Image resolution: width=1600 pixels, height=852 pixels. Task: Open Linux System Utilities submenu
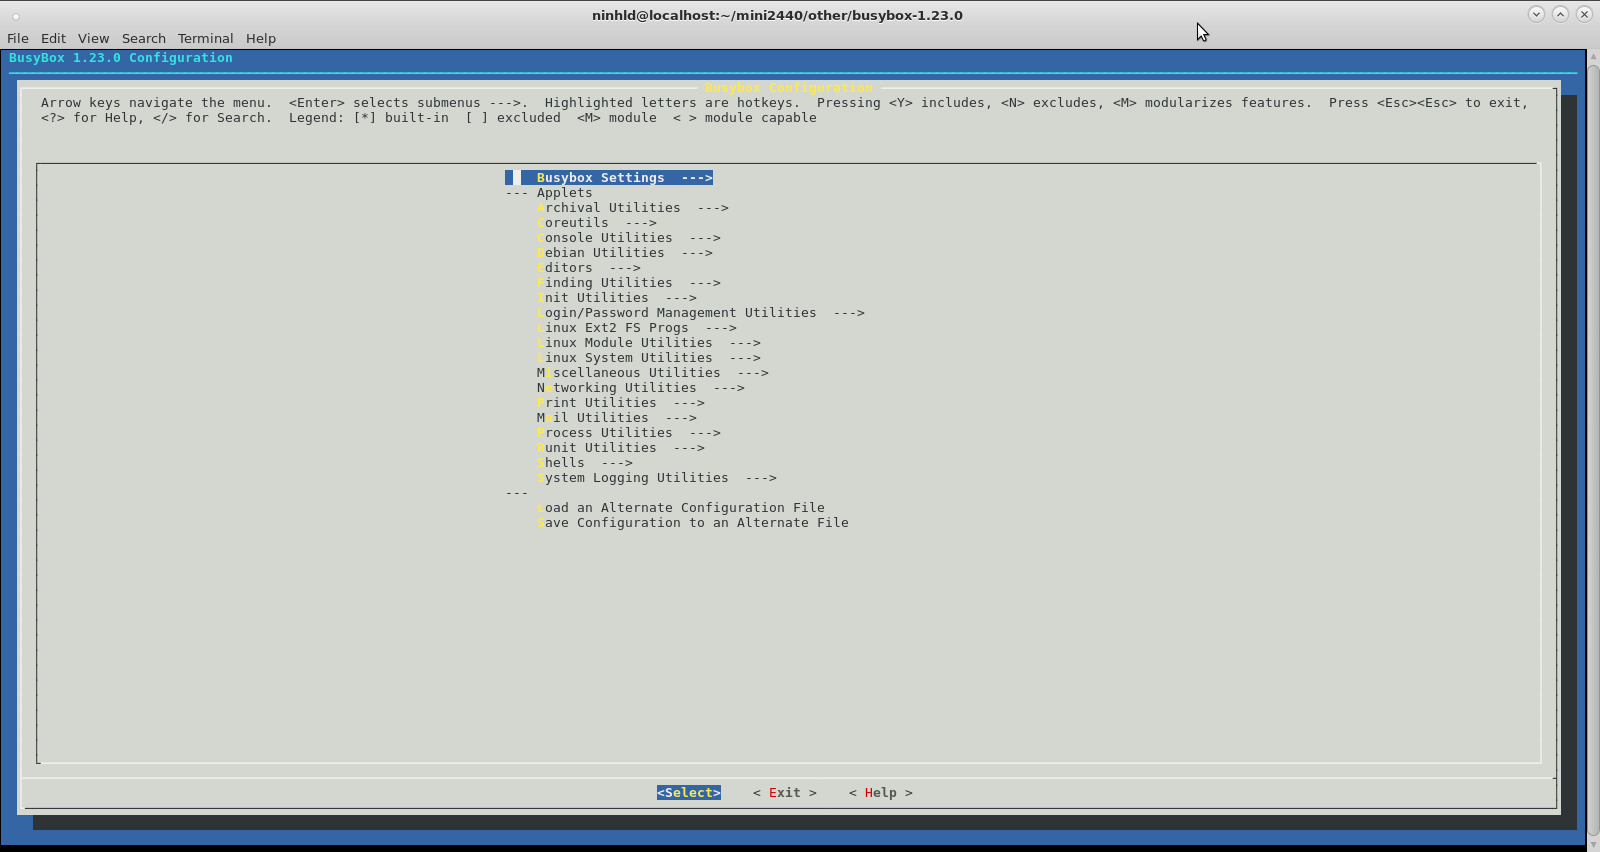649,358
